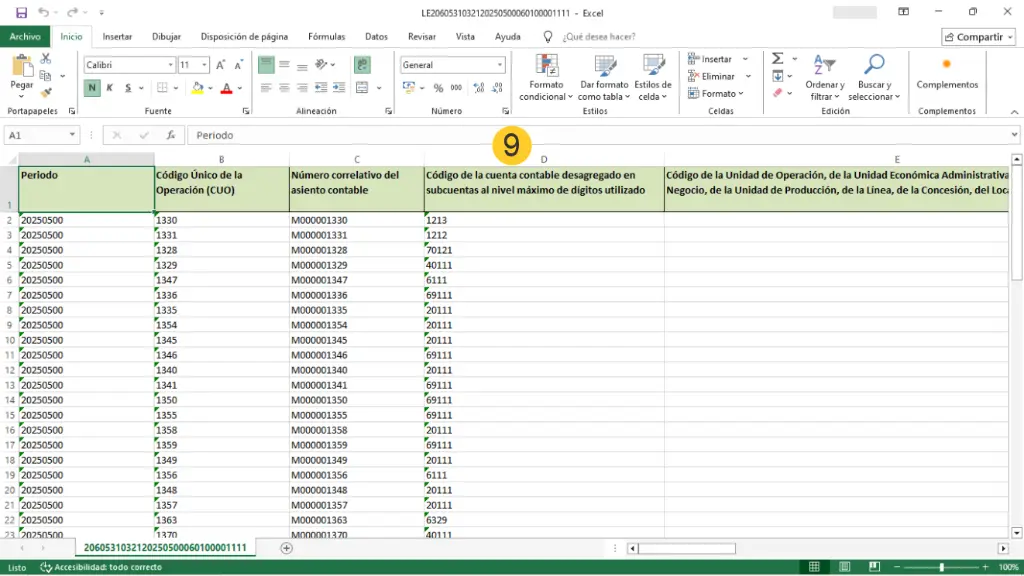Viewport: 1024px width, 576px height.
Task: Click the Compartir button
Action: [x=979, y=37]
